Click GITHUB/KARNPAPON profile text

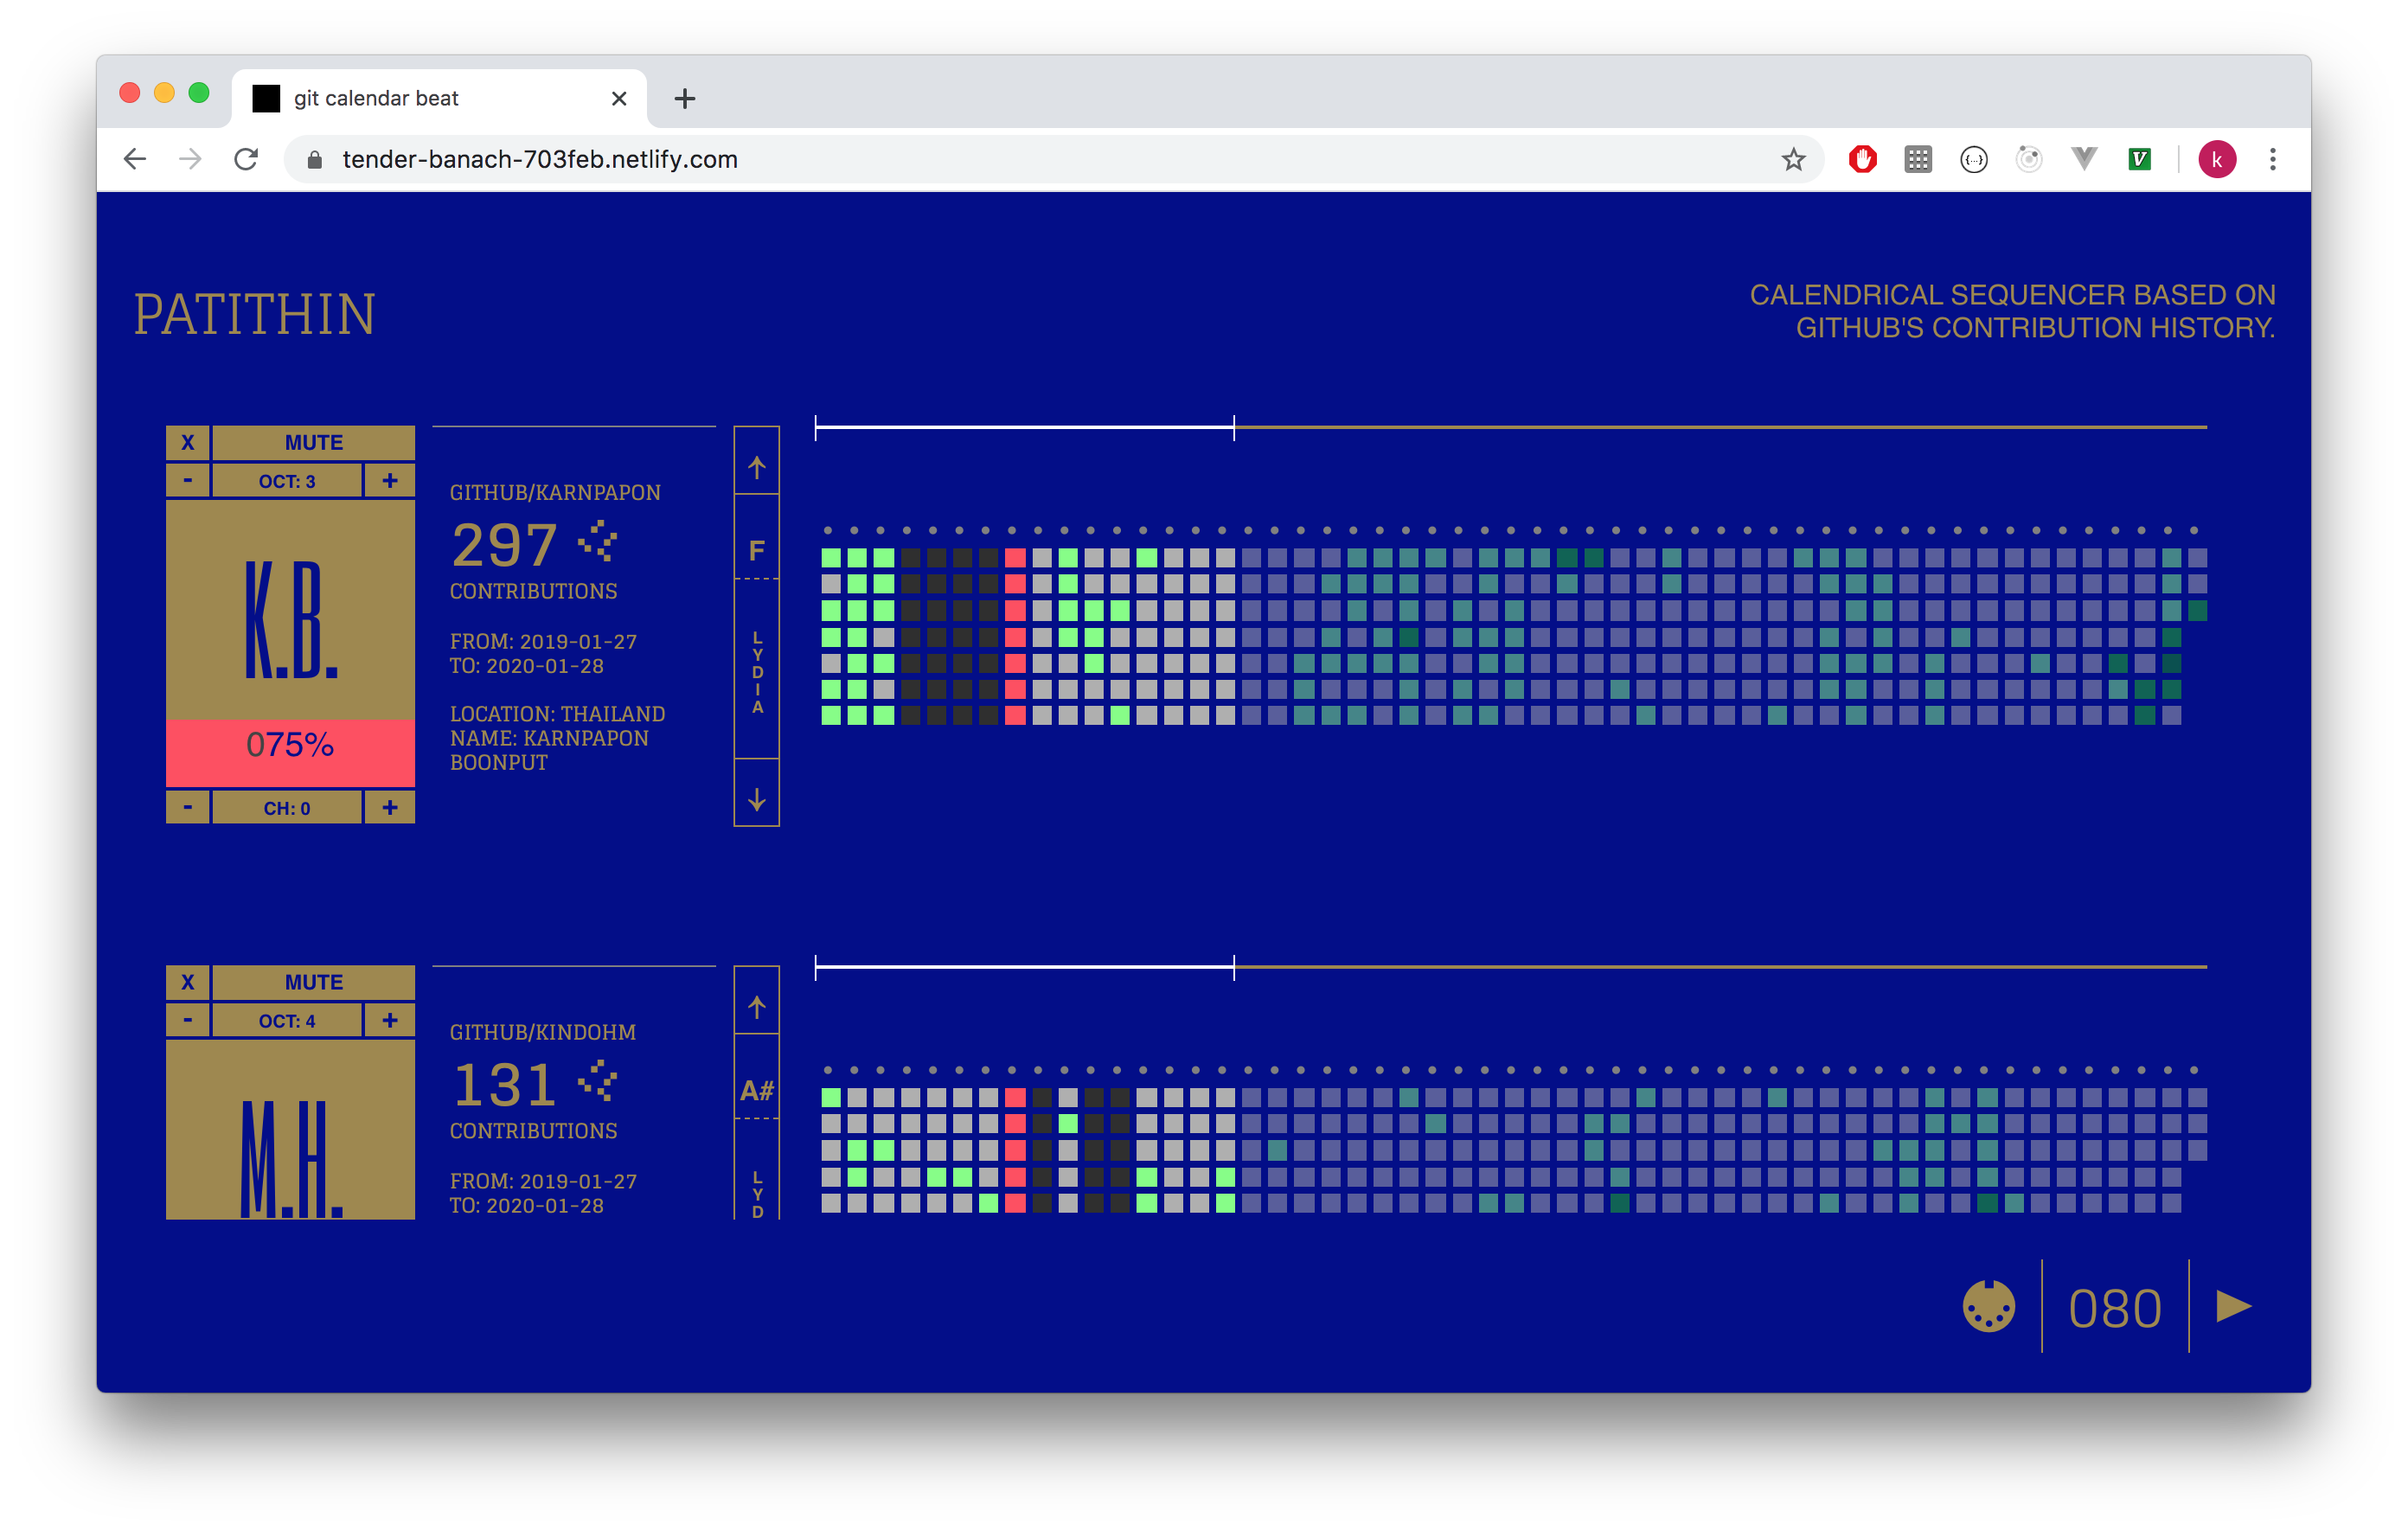pos(555,493)
